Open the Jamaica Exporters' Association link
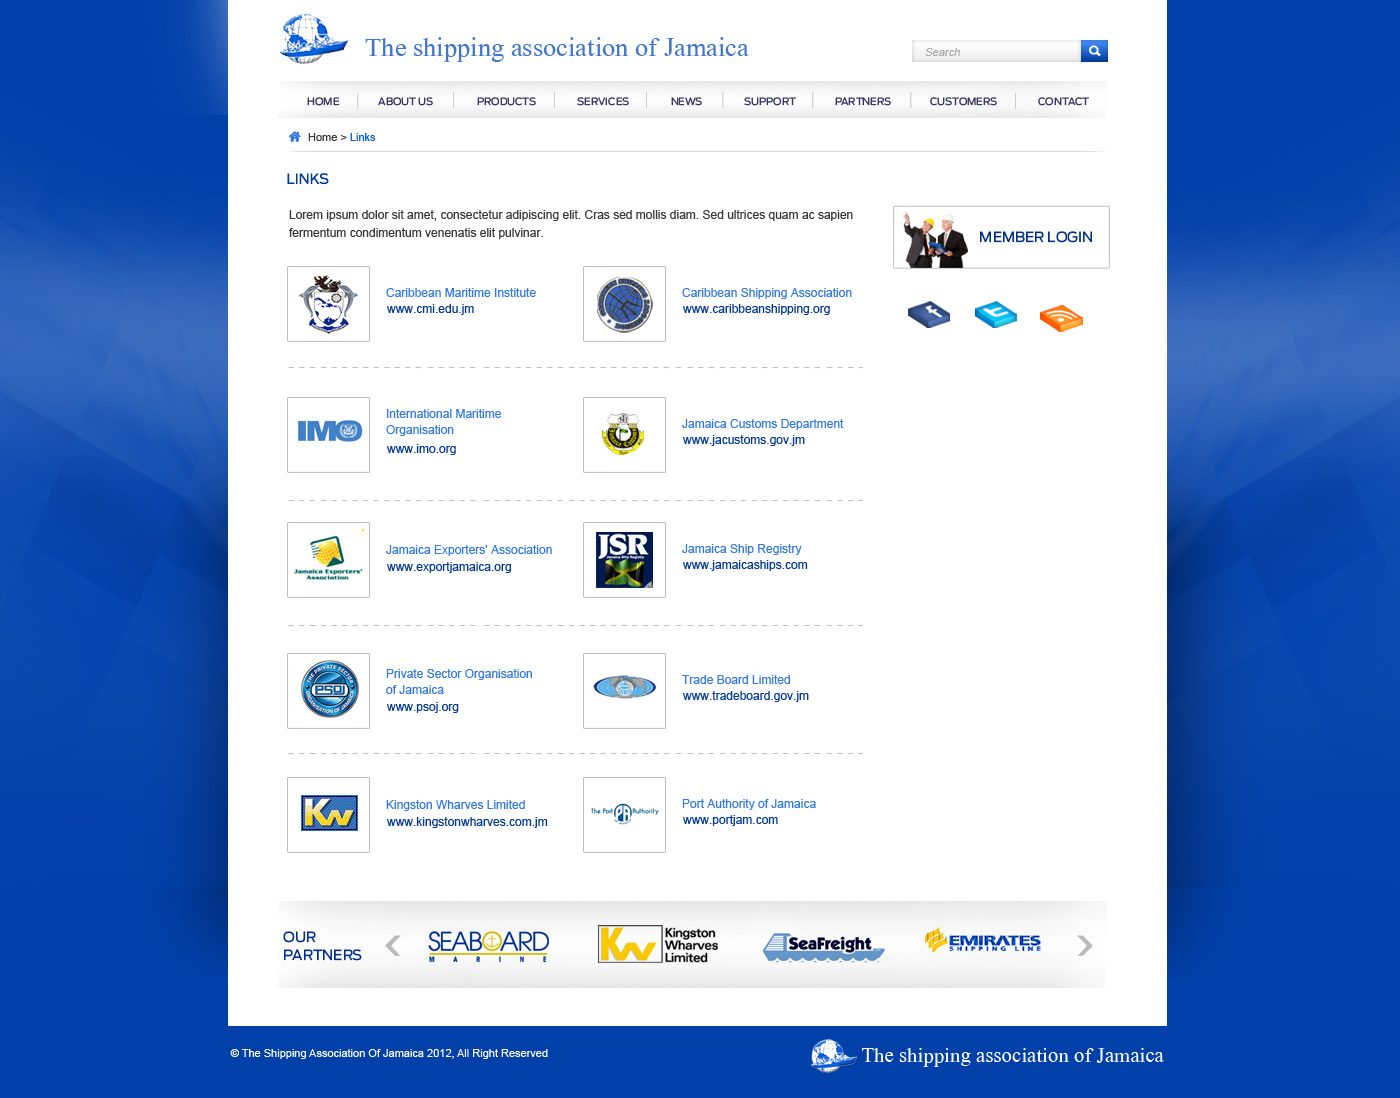The image size is (1400, 1098). (469, 550)
